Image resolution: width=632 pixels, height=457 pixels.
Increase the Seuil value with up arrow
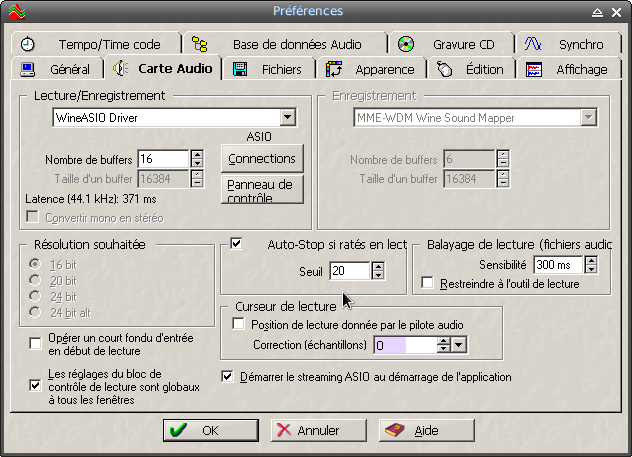tap(377, 266)
